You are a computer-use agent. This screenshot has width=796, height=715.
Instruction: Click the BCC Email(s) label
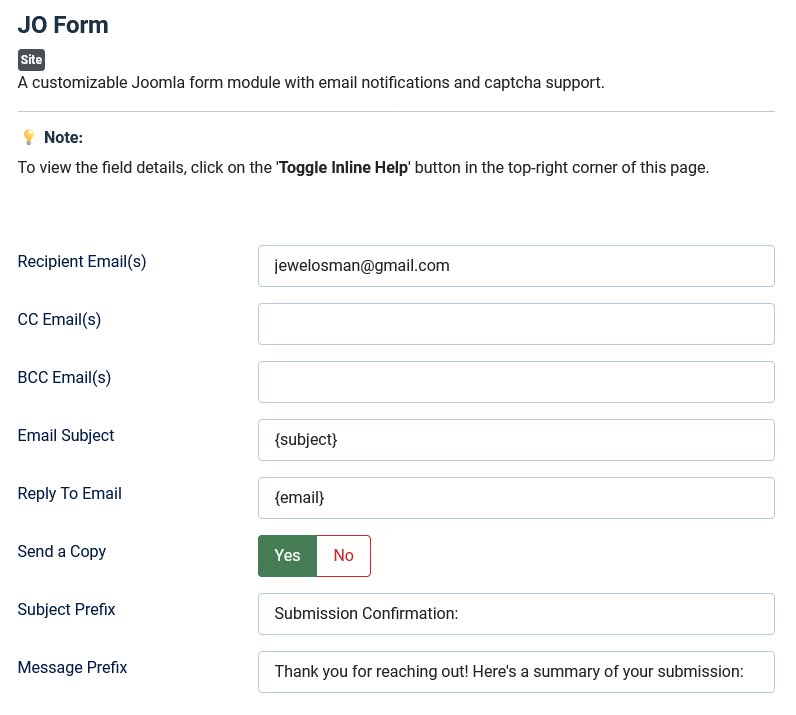click(64, 377)
